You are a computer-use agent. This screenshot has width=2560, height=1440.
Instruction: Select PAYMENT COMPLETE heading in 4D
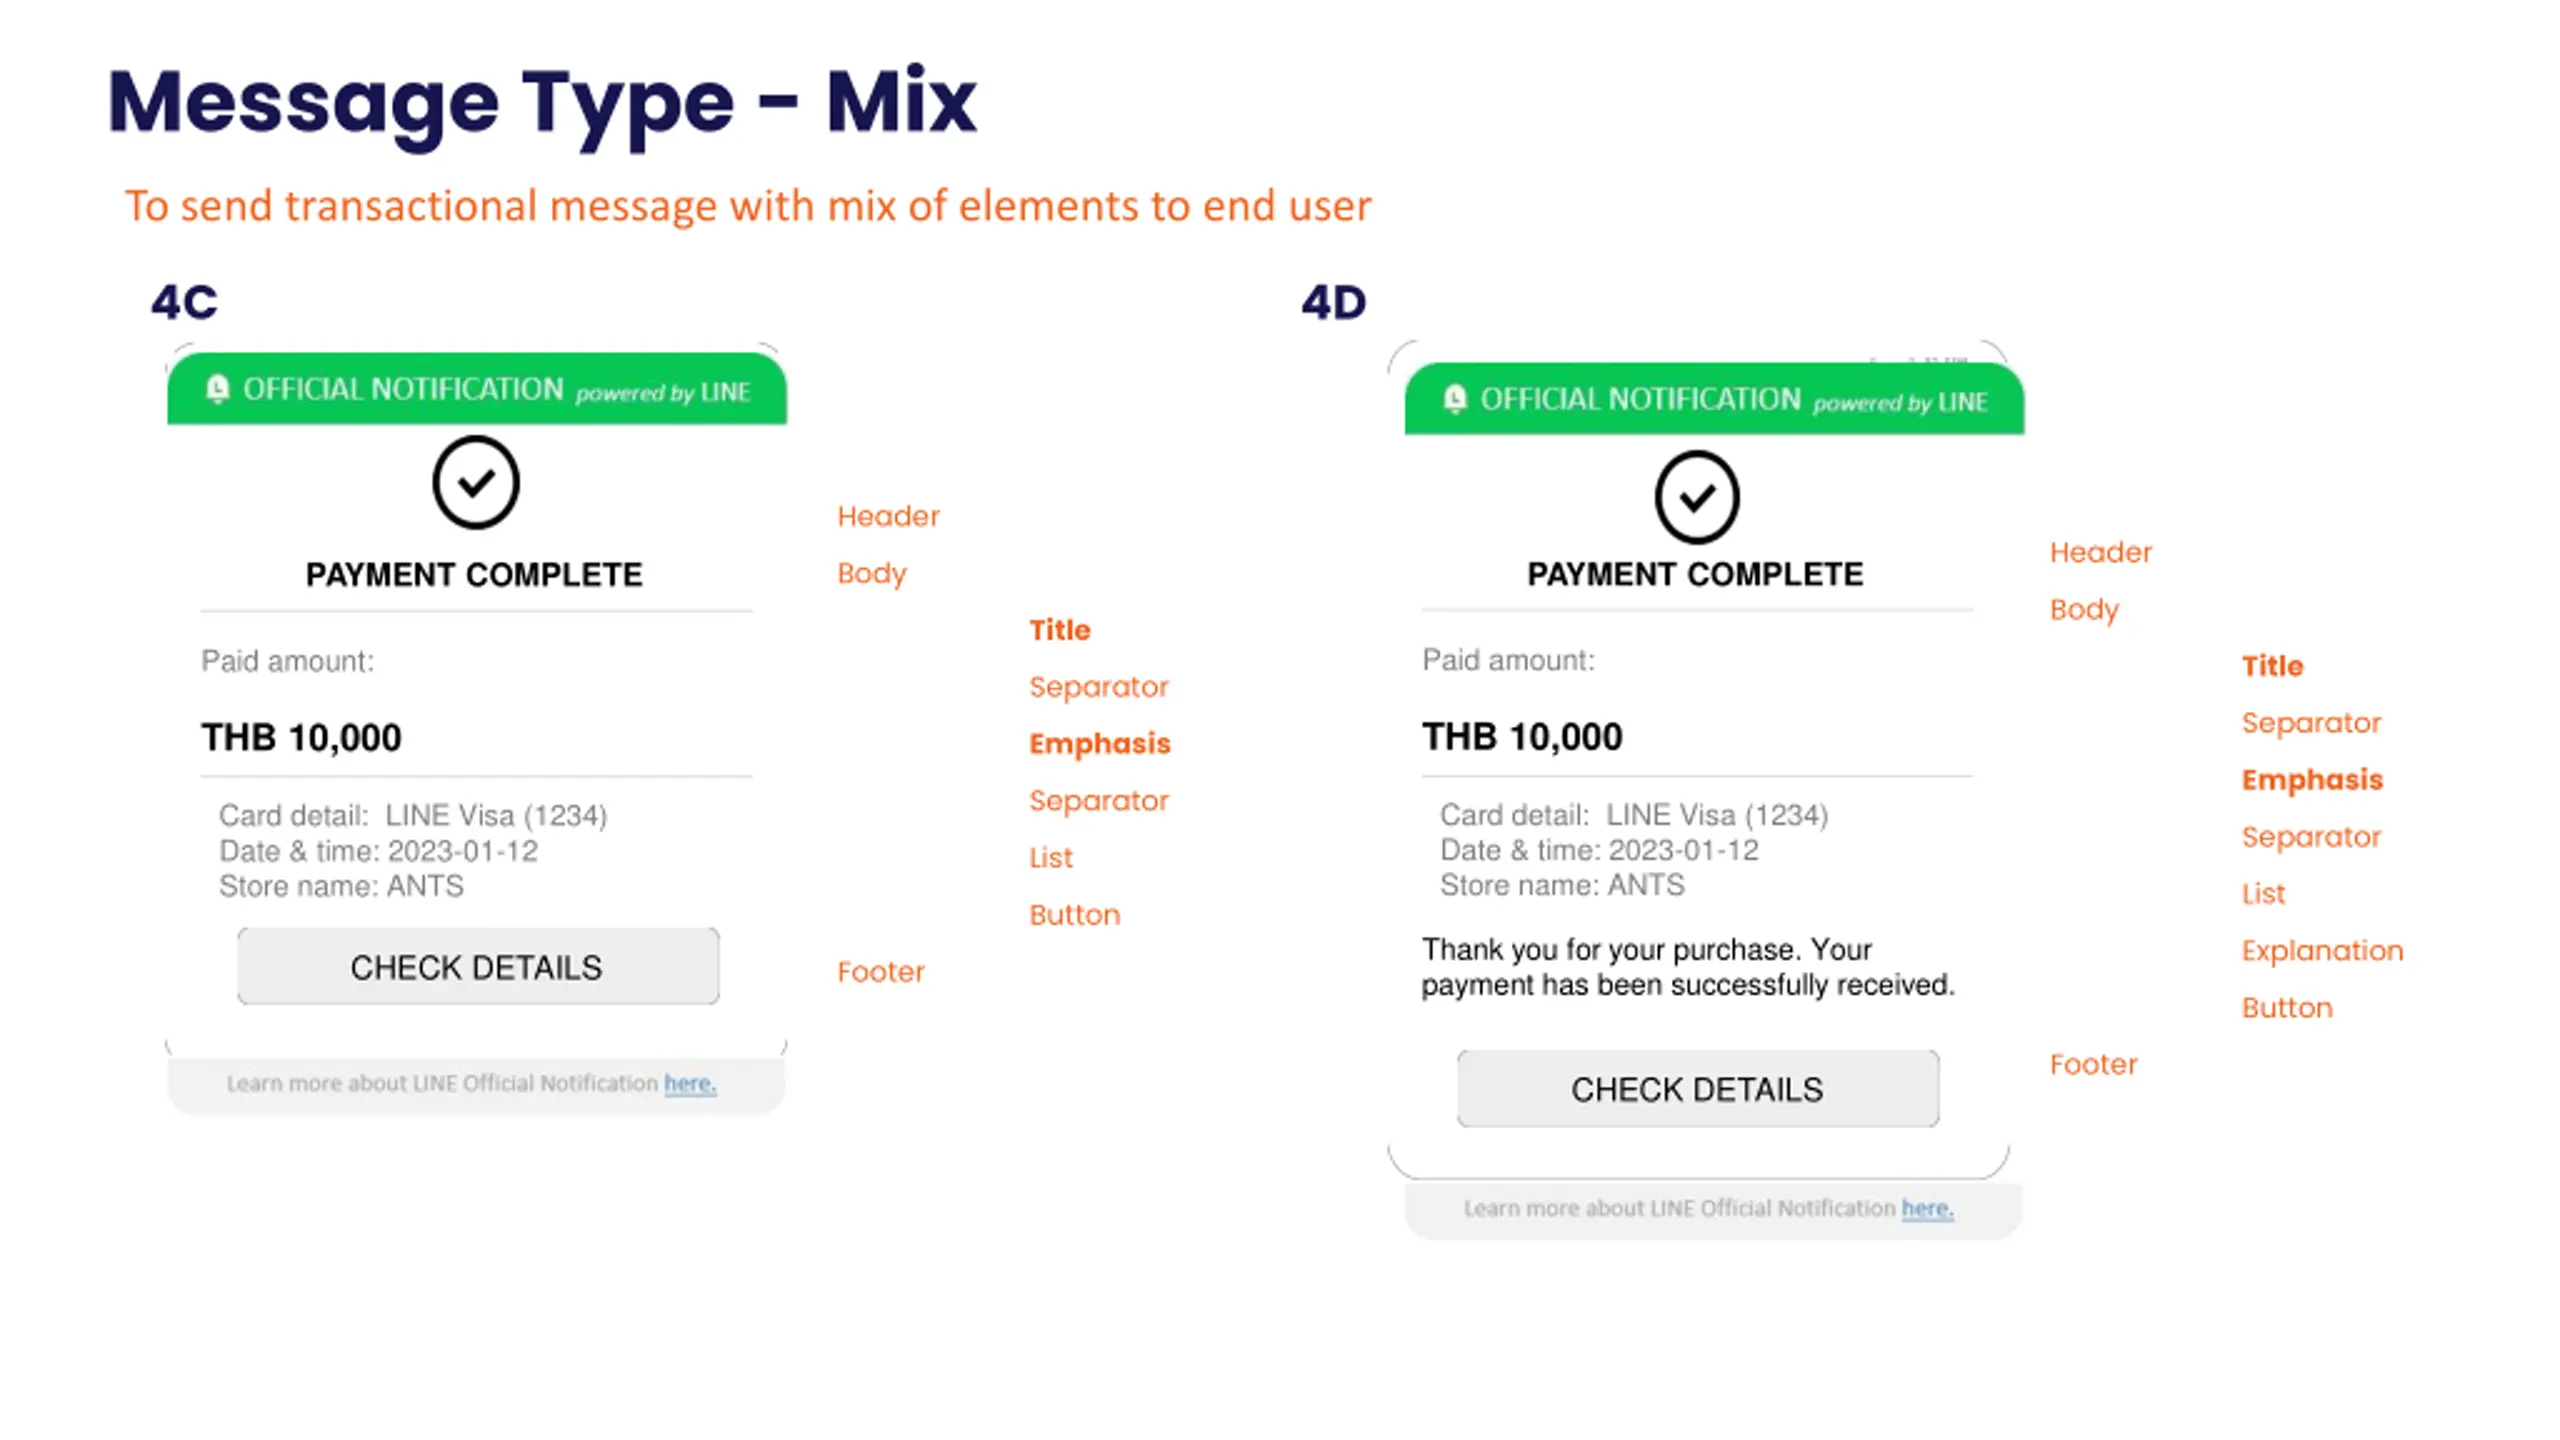(1695, 574)
